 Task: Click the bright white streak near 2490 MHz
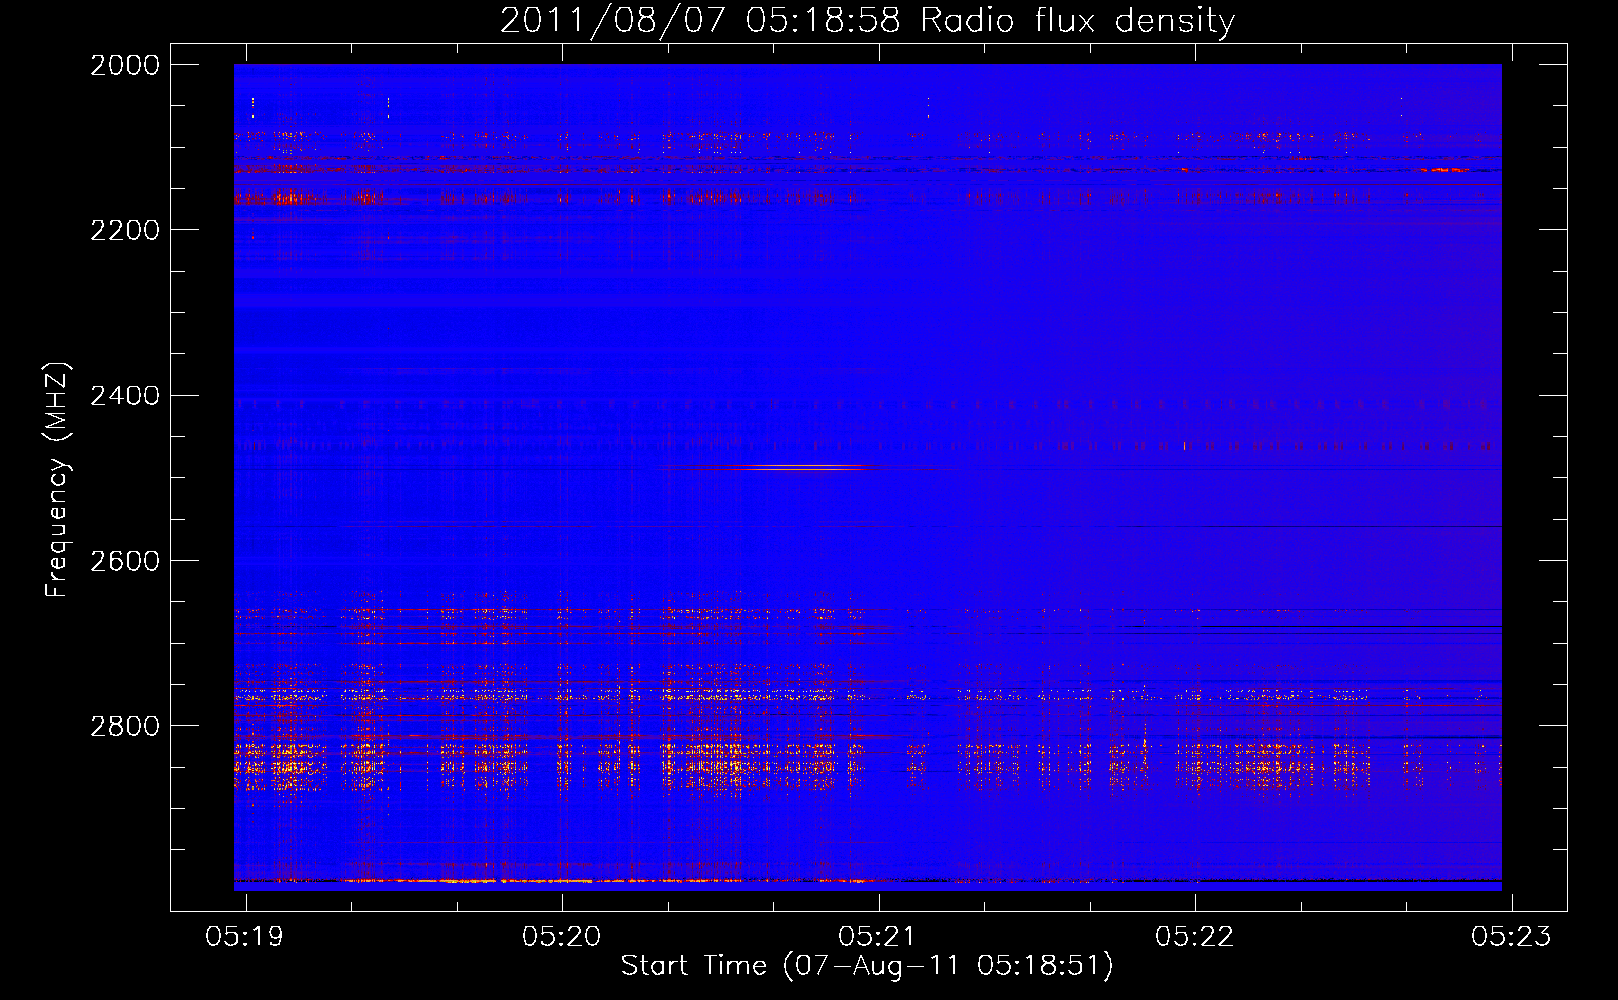pos(795,468)
